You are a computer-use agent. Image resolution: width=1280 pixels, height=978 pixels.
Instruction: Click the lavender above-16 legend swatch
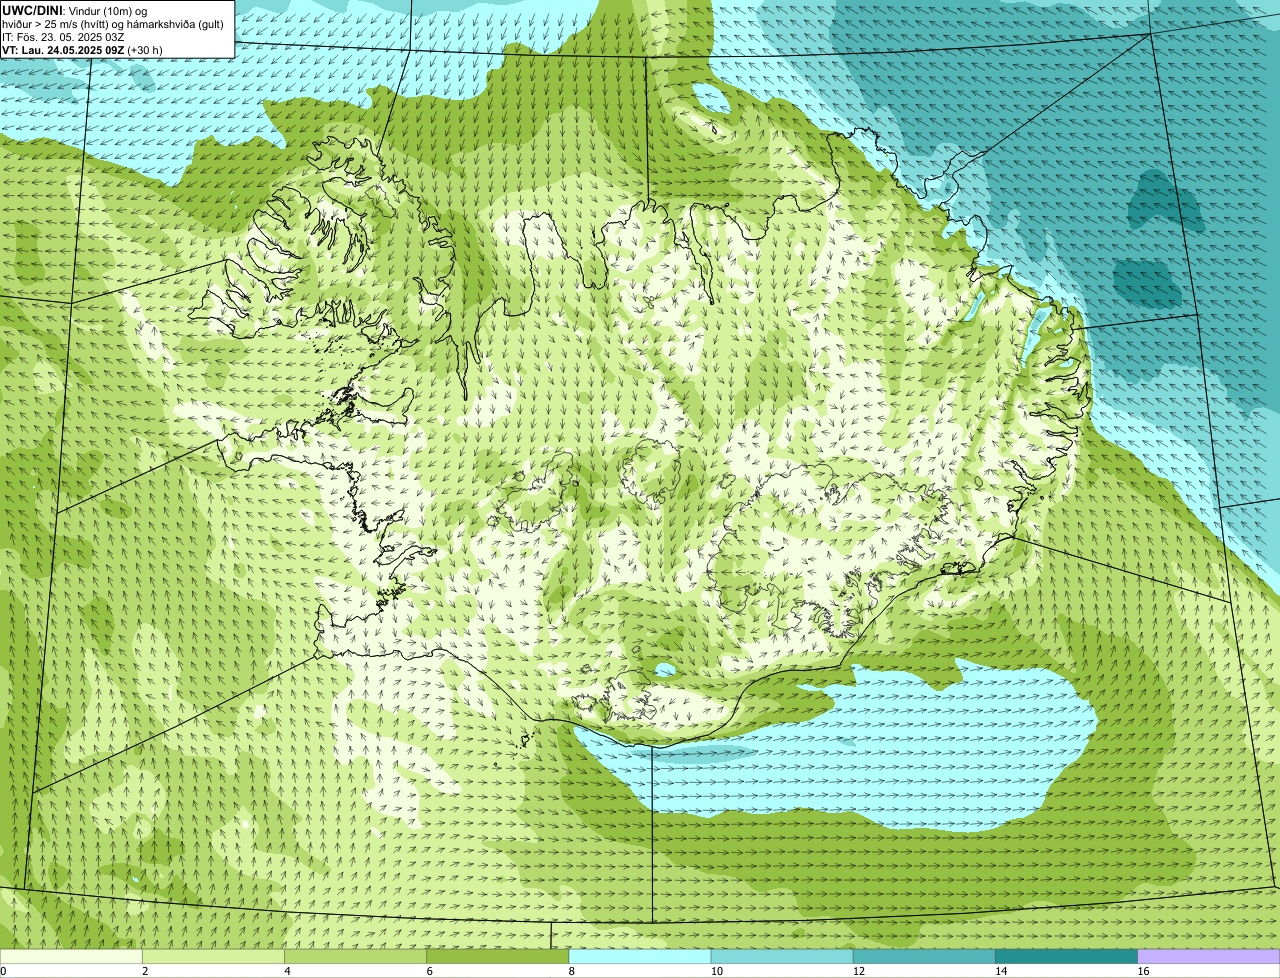tap(1209, 957)
